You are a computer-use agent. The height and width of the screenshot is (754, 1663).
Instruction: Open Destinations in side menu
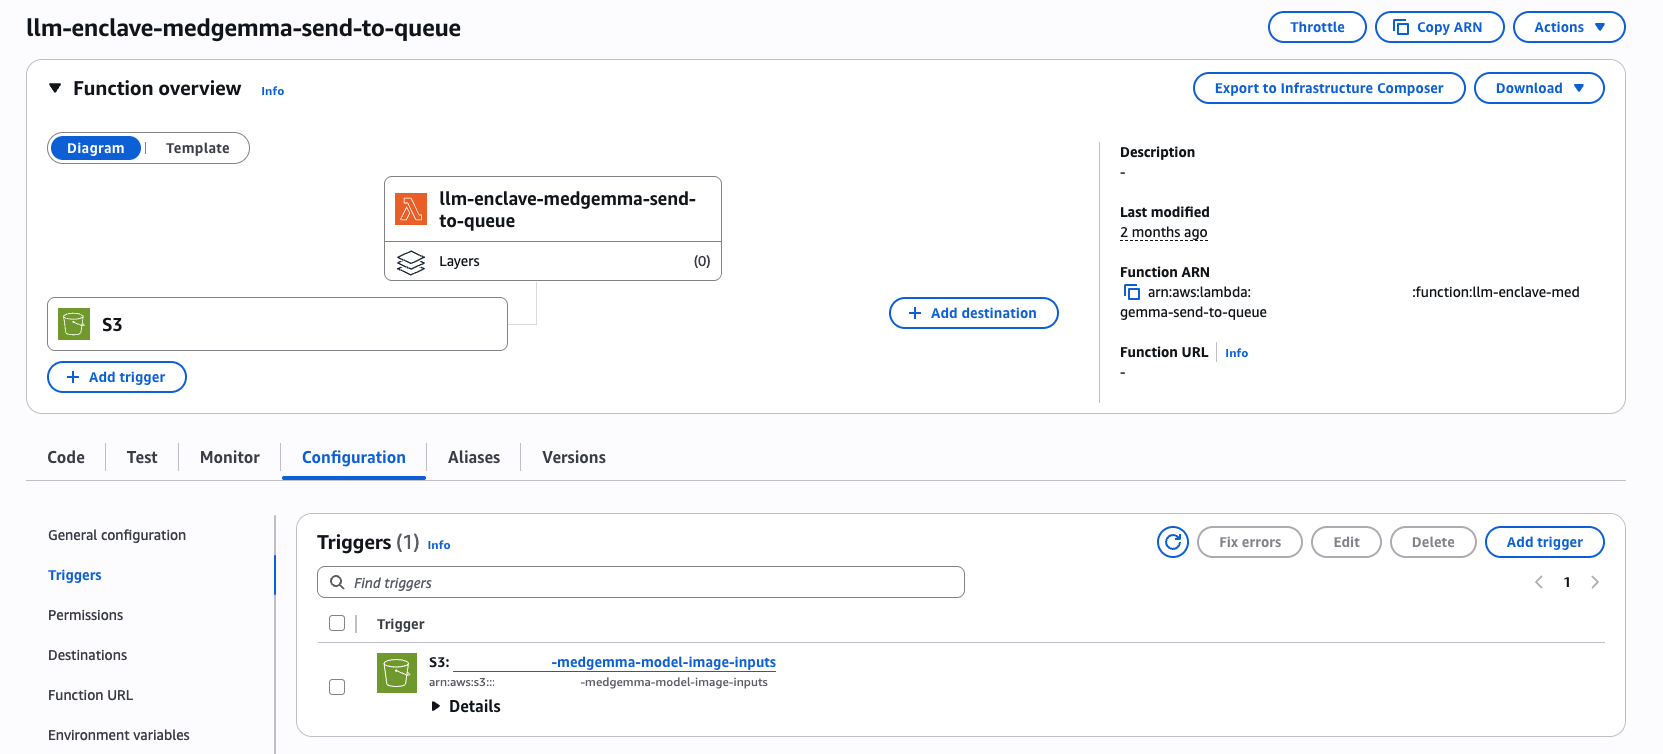[x=88, y=655]
